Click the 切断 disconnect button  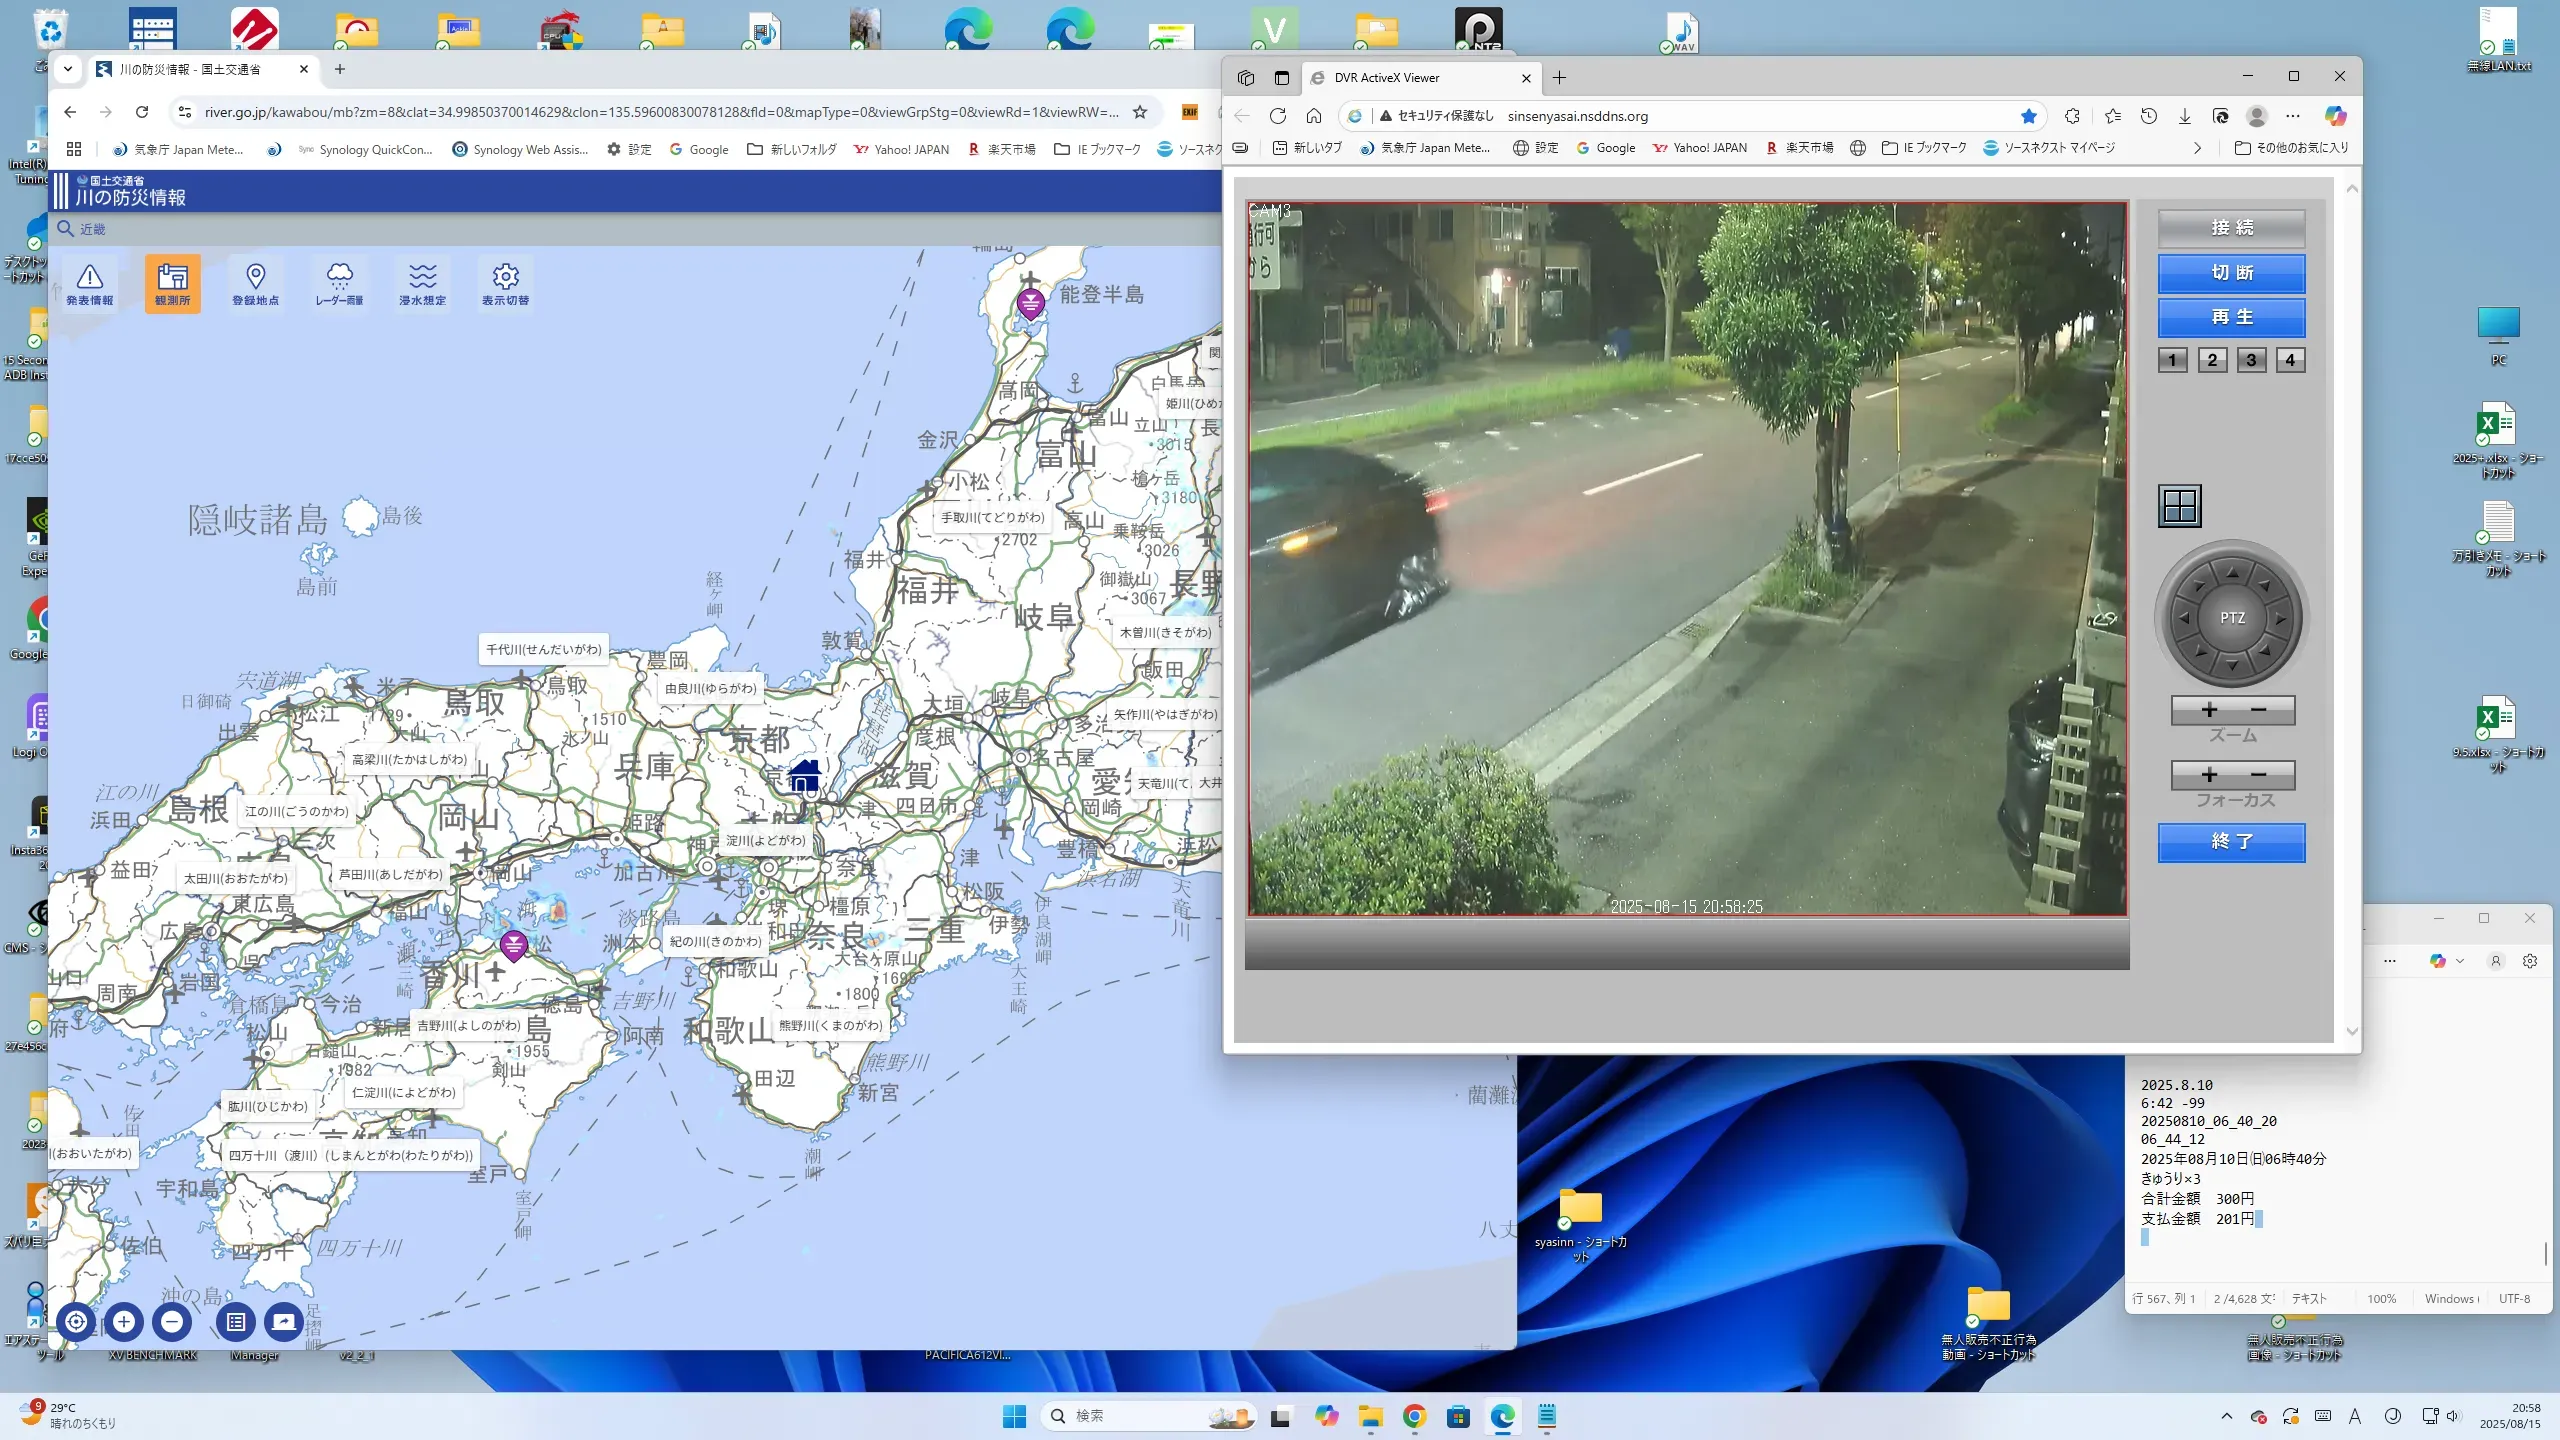pyautogui.click(x=2231, y=273)
